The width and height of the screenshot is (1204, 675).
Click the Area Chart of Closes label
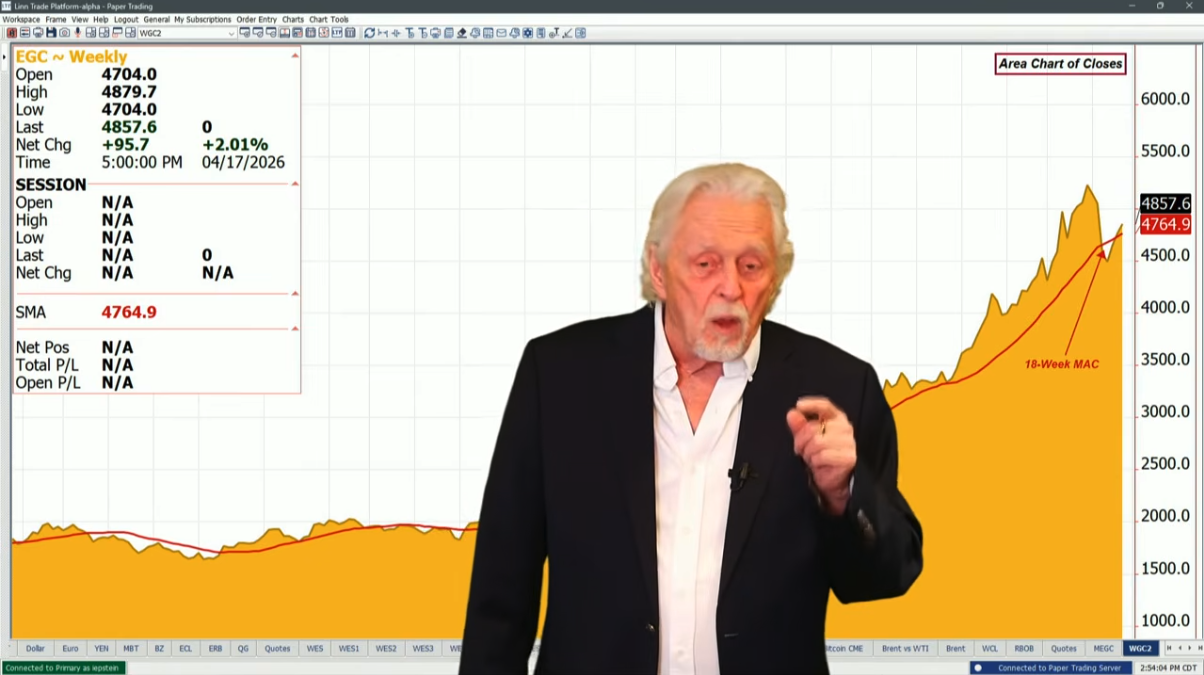coord(1060,64)
